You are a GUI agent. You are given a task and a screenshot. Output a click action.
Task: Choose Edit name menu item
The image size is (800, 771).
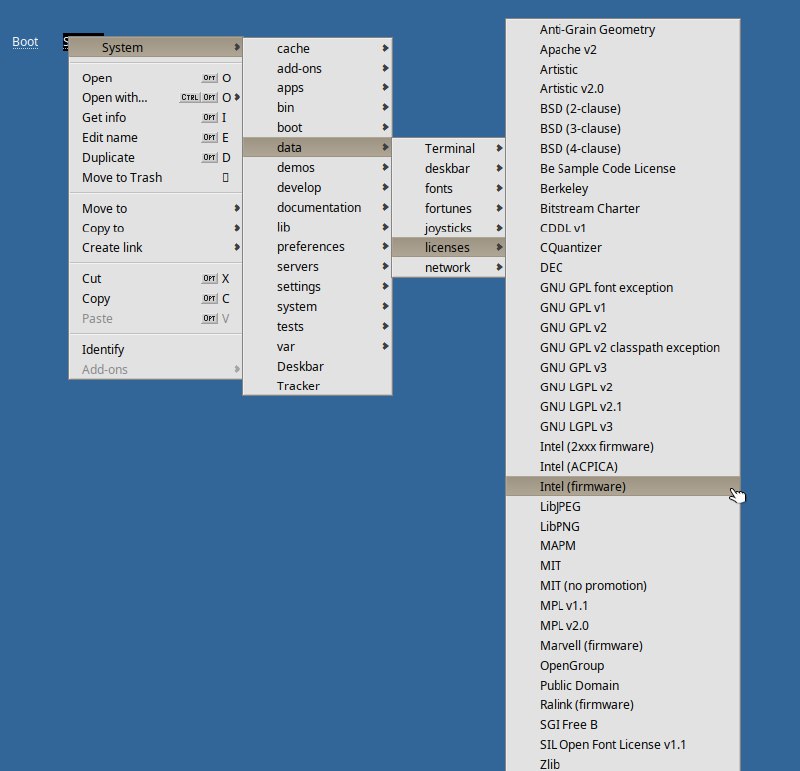point(110,138)
